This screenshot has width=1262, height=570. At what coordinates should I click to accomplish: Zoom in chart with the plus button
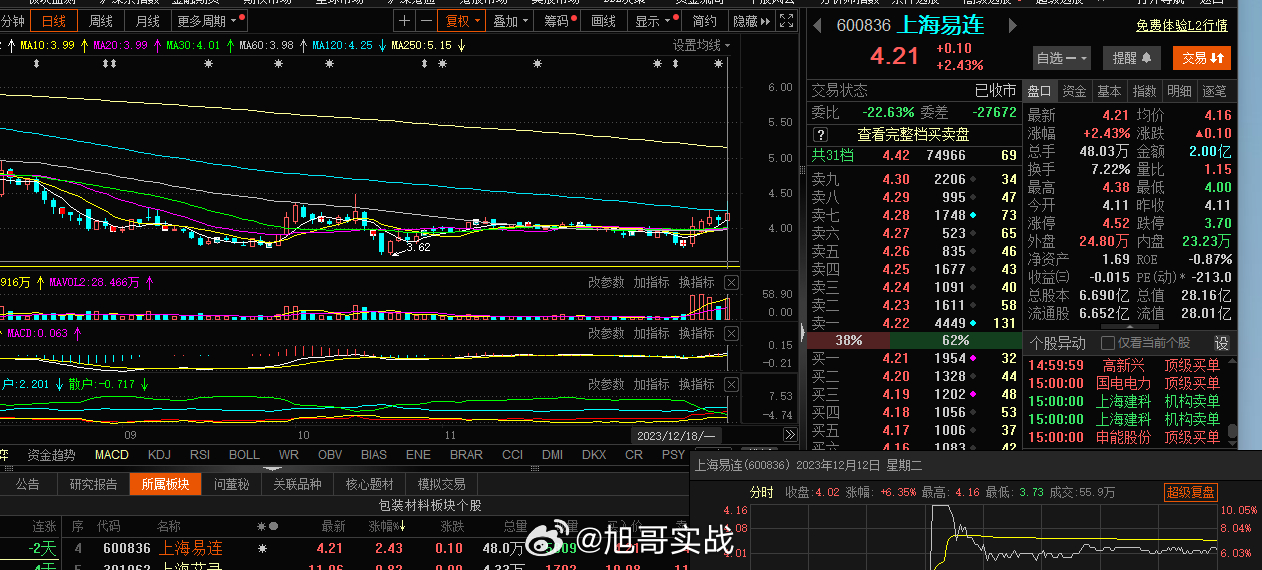click(404, 21)
